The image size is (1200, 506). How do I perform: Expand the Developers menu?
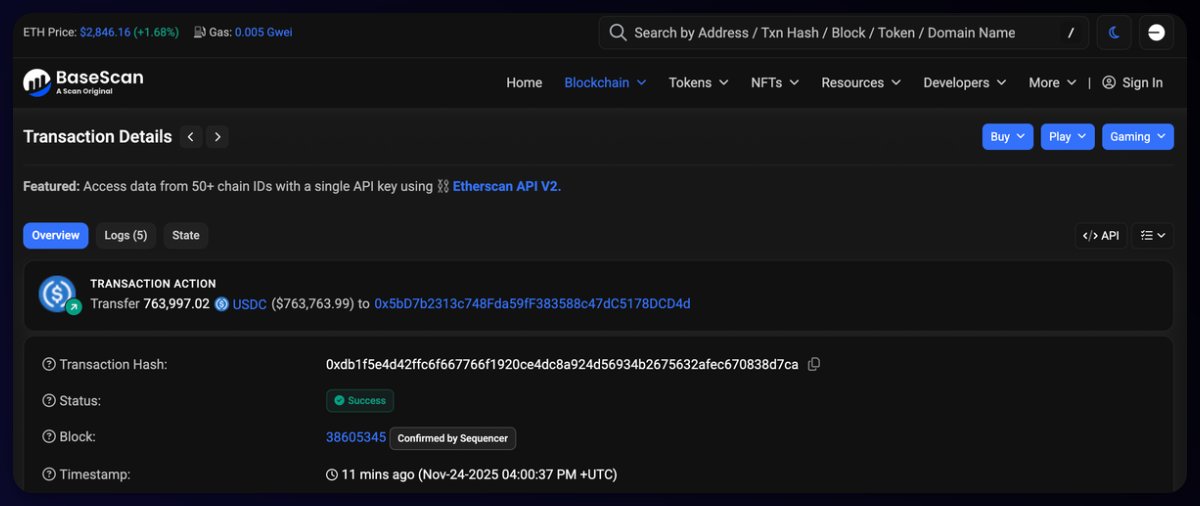click(965, 83)
